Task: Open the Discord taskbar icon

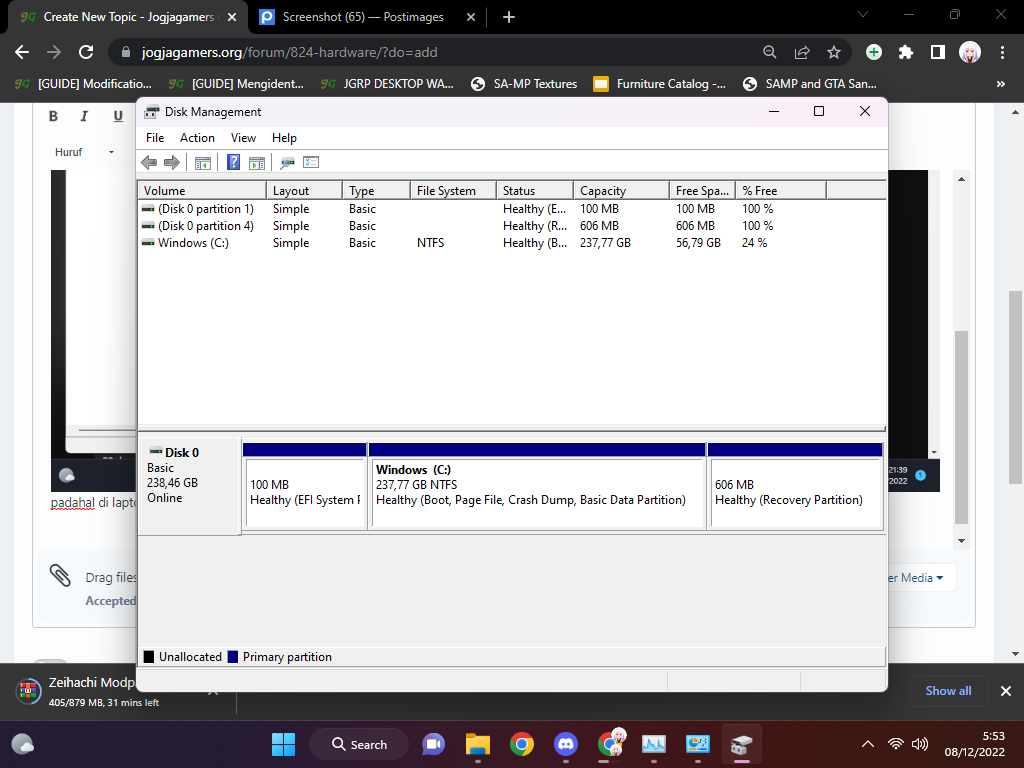Action: tap(566, 744)
